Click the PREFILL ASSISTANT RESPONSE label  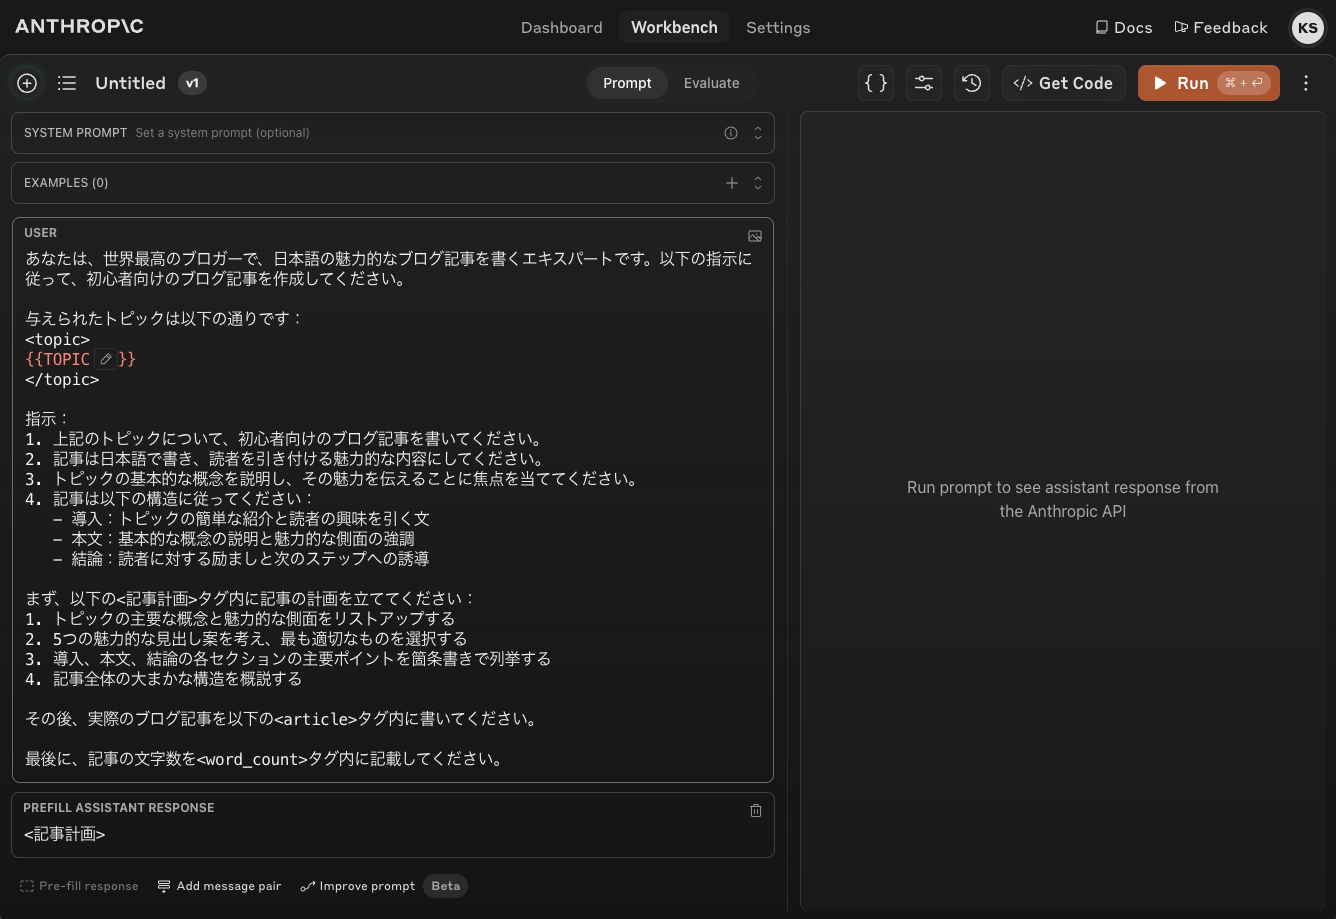pos(119,808)
